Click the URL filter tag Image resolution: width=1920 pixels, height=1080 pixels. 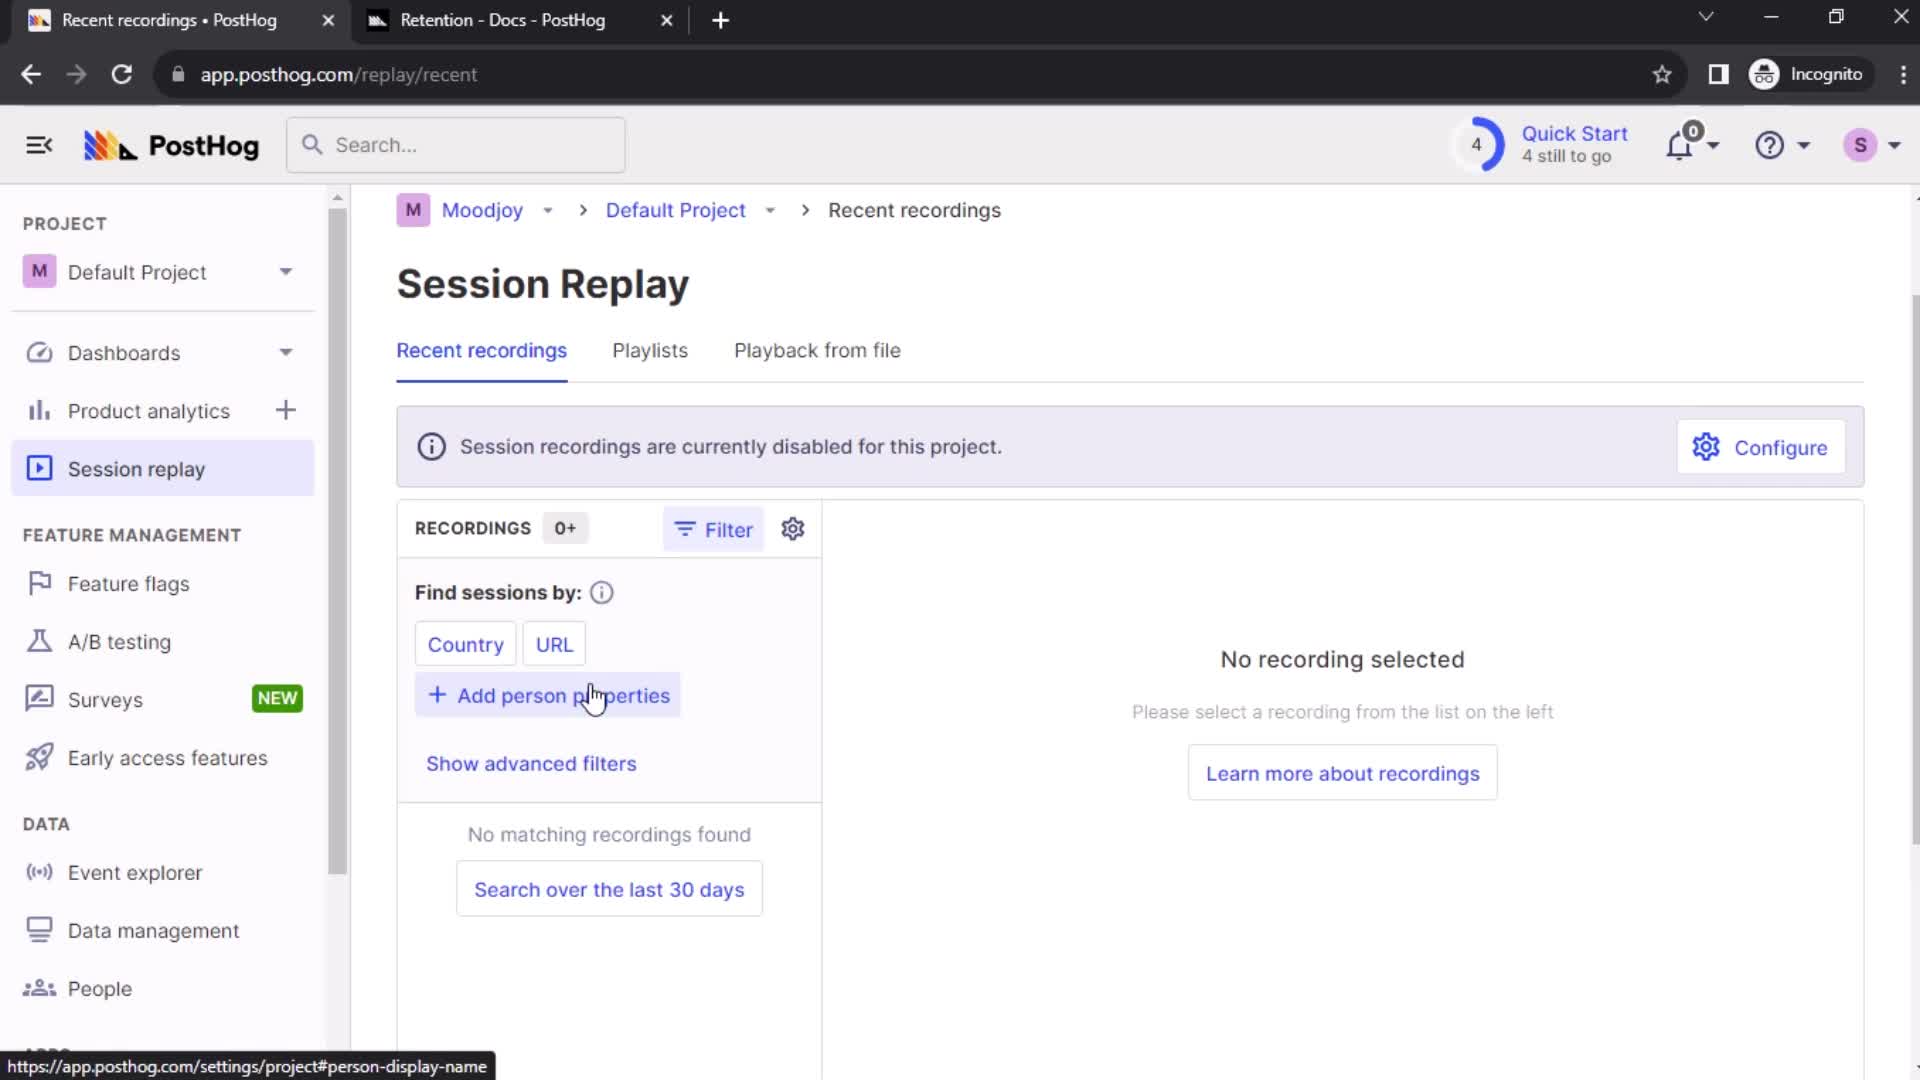click(554, 645)
